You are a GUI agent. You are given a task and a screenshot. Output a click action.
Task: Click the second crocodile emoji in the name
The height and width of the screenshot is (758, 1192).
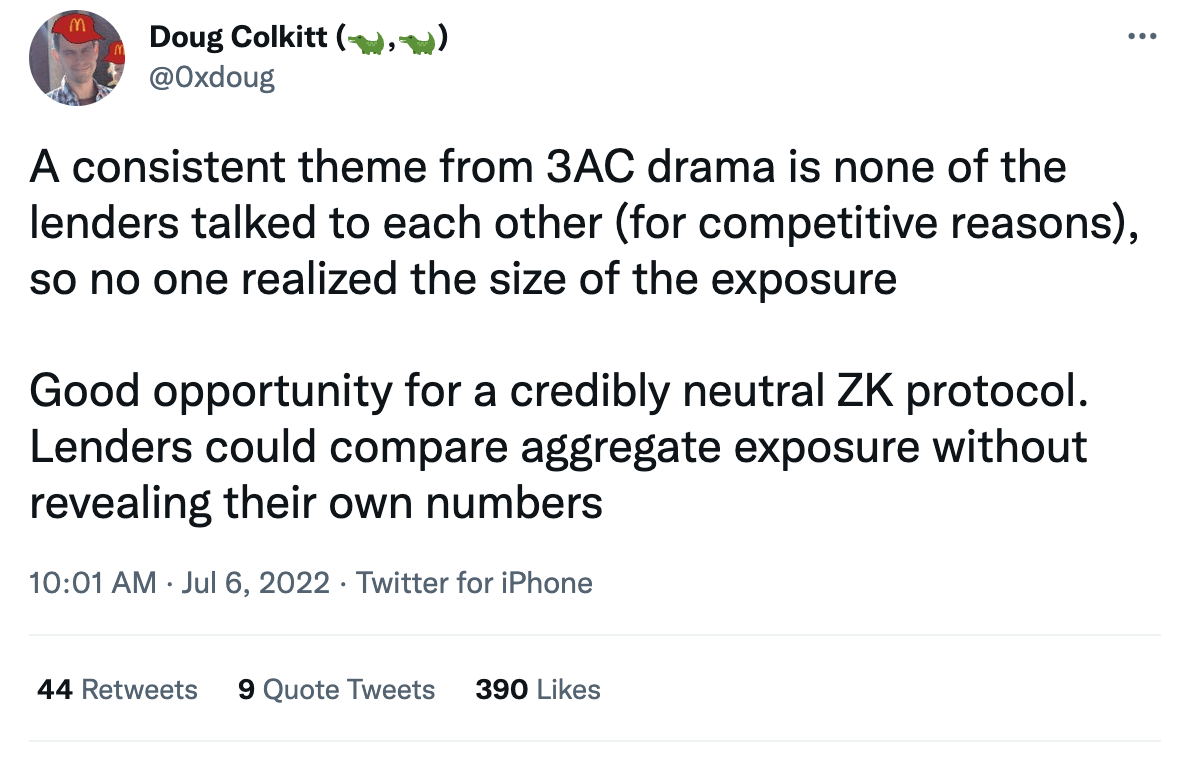coord(420,40)
